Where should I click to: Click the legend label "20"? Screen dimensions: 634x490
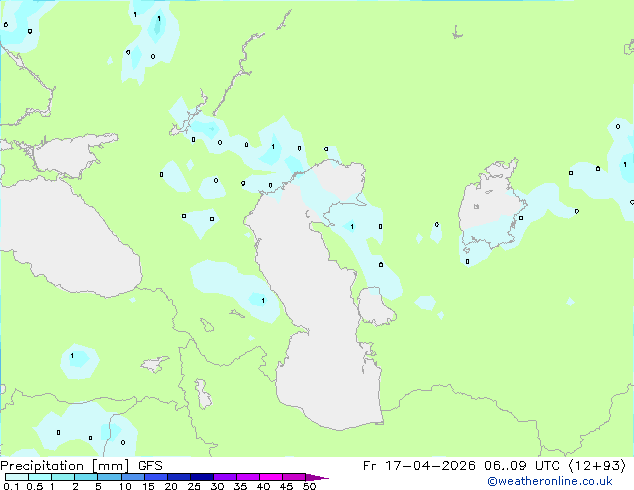(x=171, y=486)
